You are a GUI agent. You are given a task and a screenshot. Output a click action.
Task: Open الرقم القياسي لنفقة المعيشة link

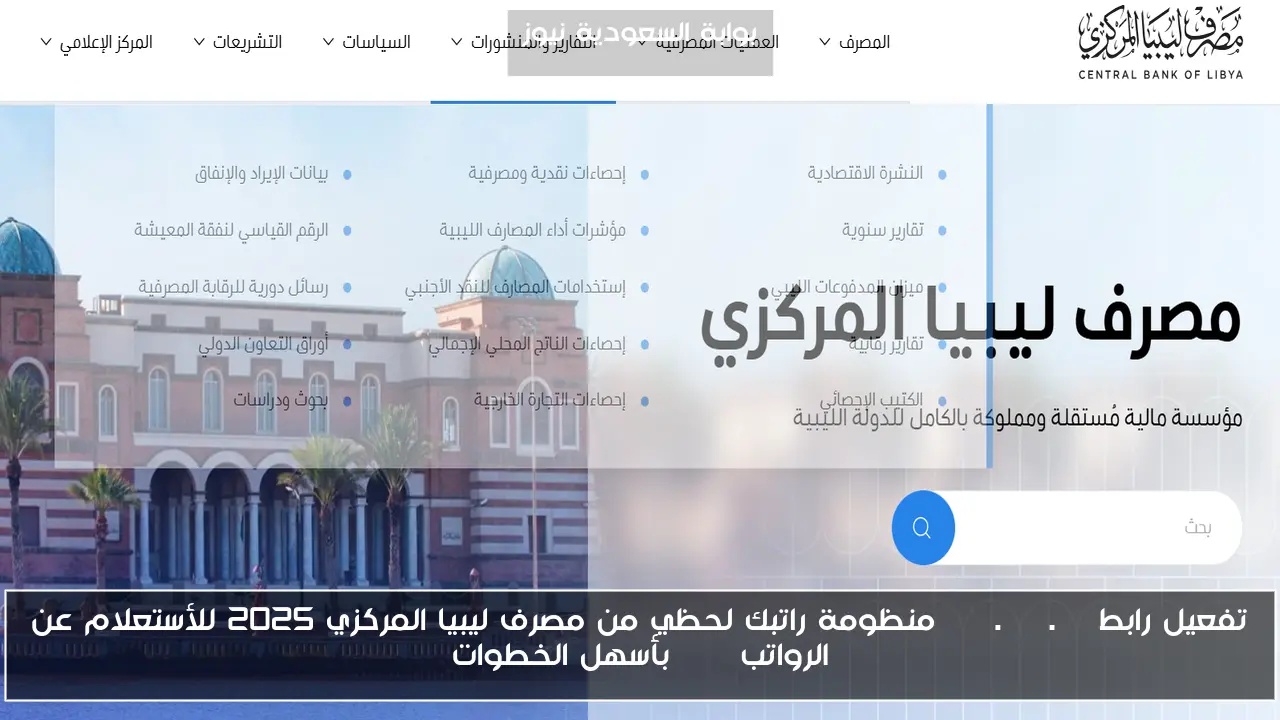(231, 230)
